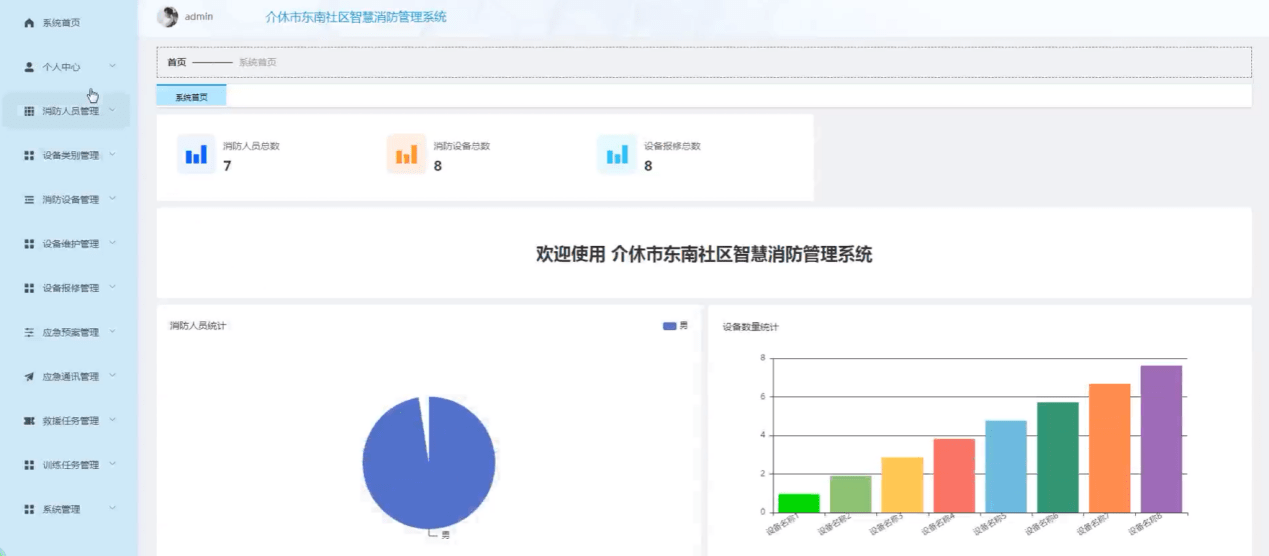This screenshot has height=556, width=1269.
Task: Open the 系统首页 sidebar menu item
Action: point(66,22)
